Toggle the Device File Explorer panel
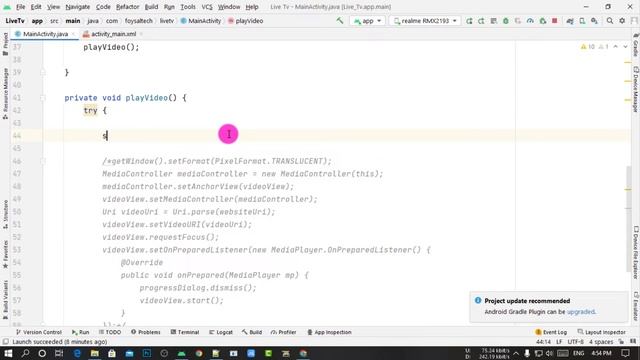 point(636,252)
